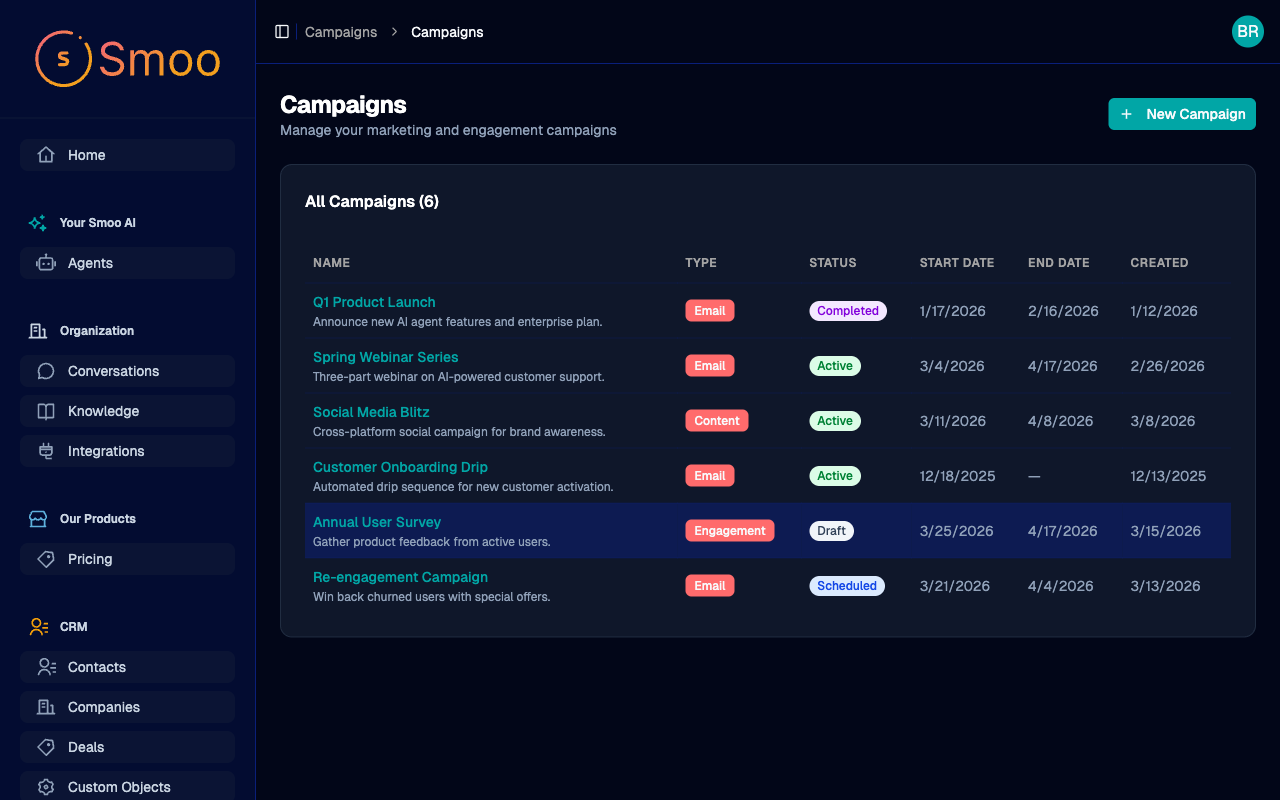Select the current Campaigns breadcrumb
The width and height of the screenshot is (1280, 800).
click(446, 32)
